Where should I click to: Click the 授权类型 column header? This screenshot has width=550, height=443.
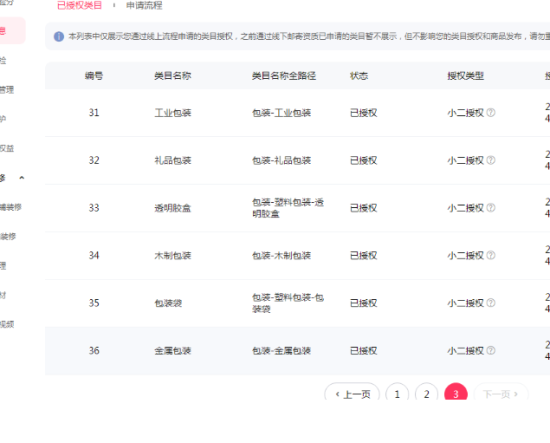click(465, 76)
